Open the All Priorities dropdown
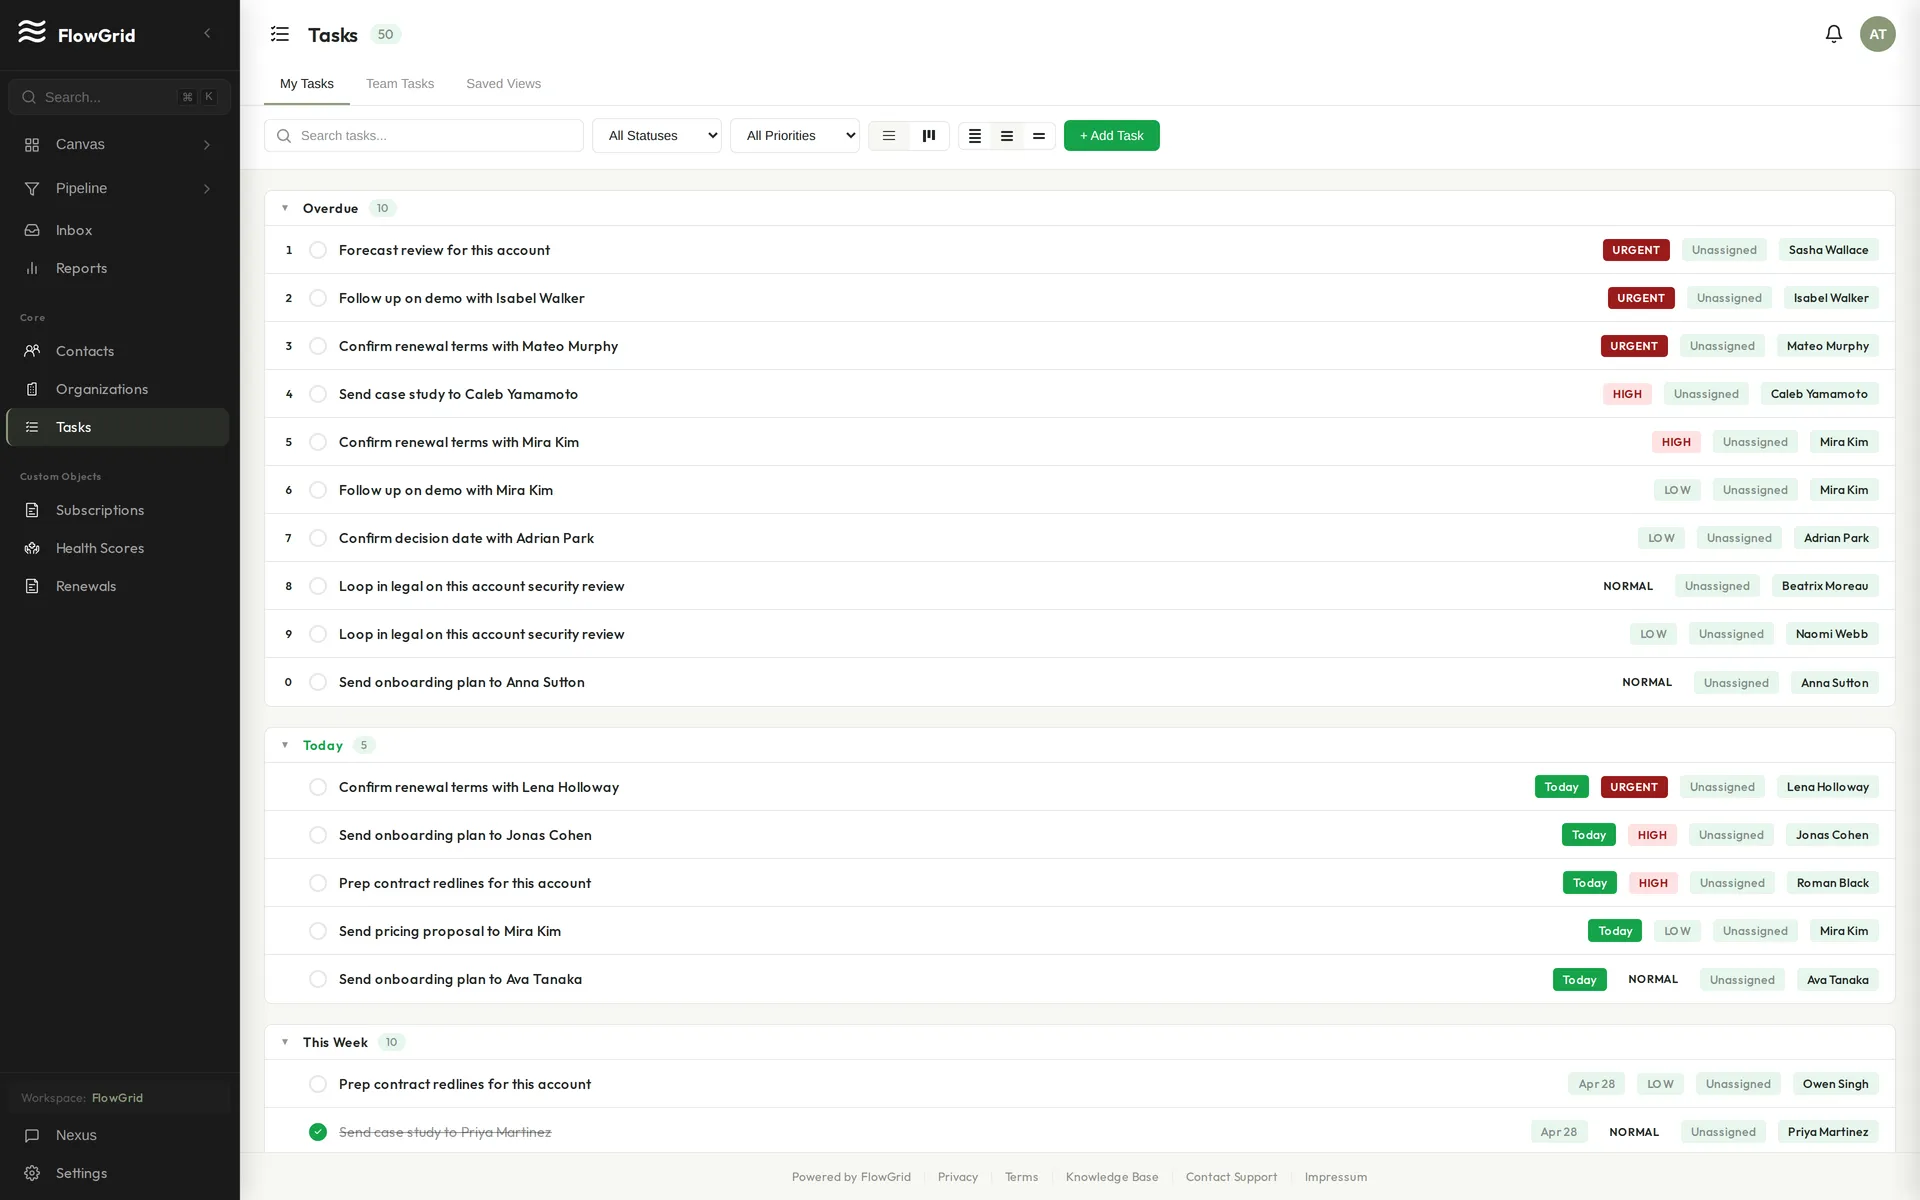1920x1200 pixels. point(795,136)
